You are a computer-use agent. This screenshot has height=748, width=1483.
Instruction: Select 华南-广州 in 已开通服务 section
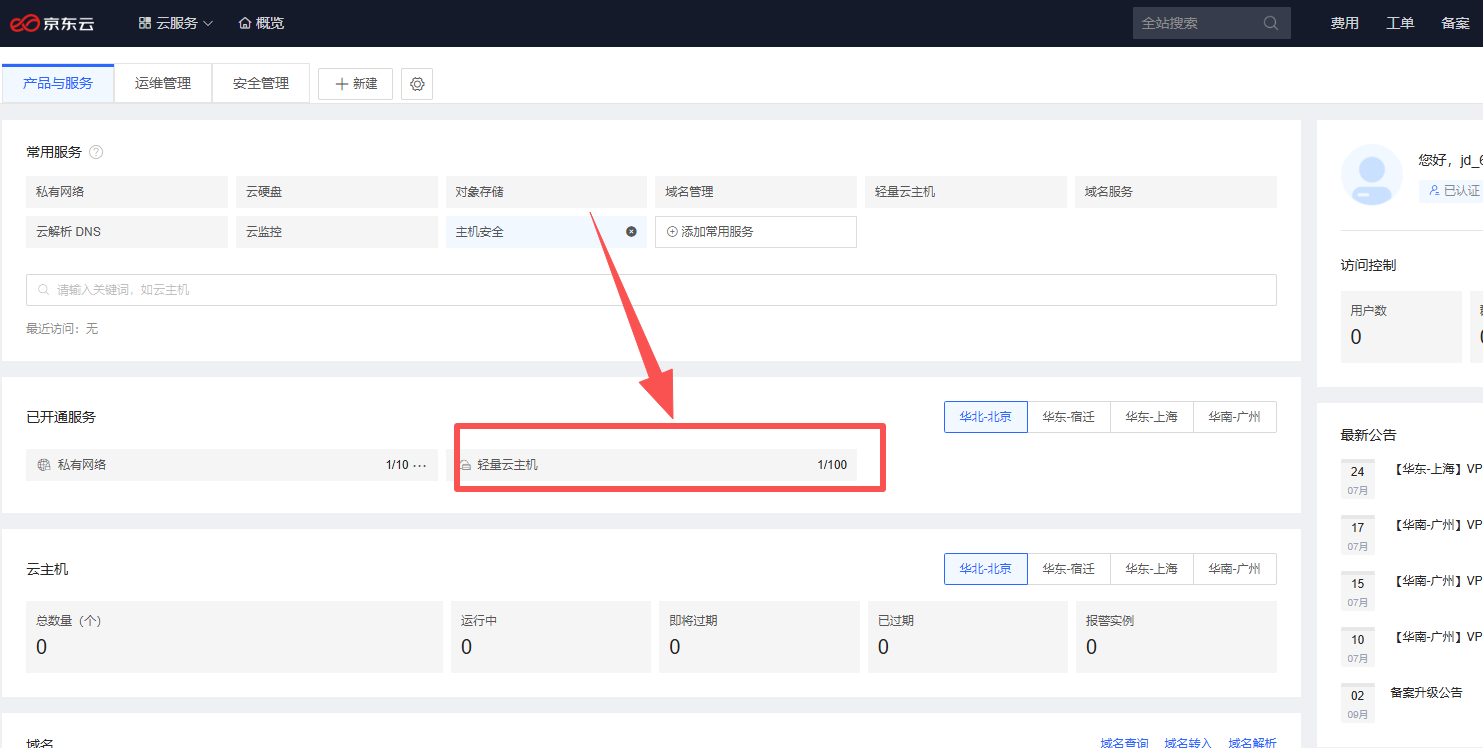pyautogui.click(x=1235, y=417)
